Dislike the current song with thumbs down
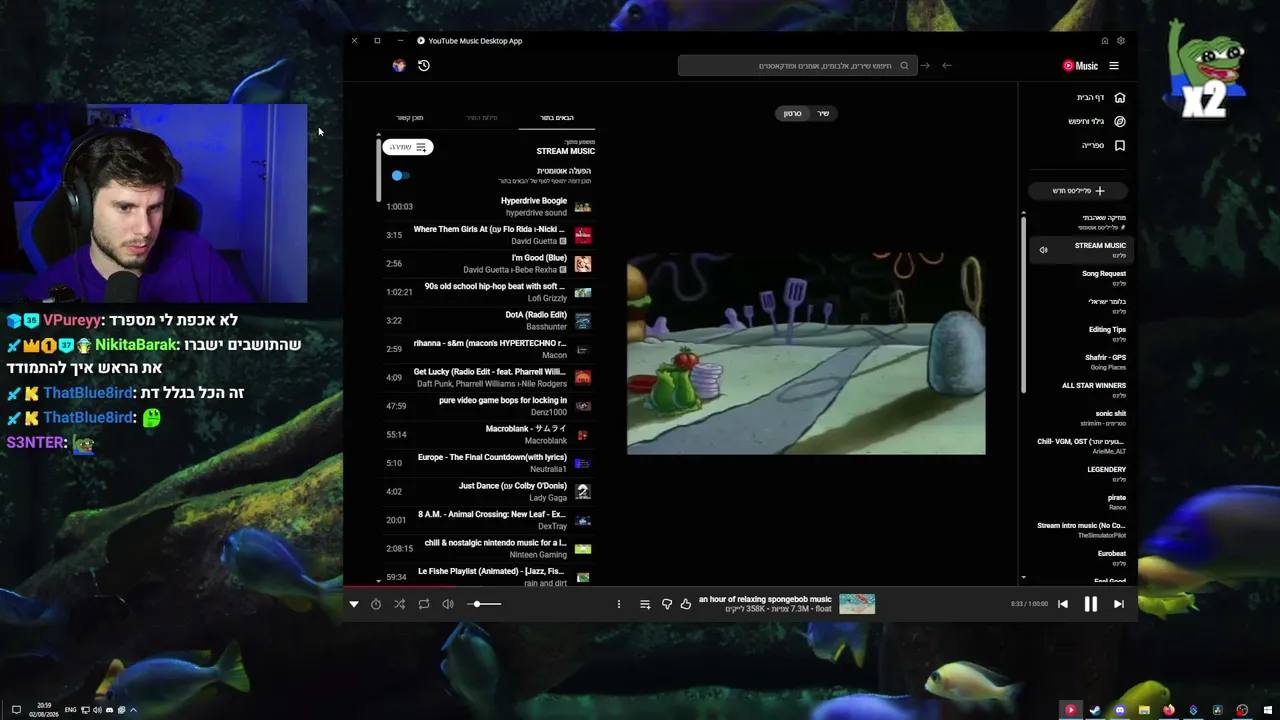This screenshot has height=720, width=1280. pyautogui.click(x=667, y=604)
